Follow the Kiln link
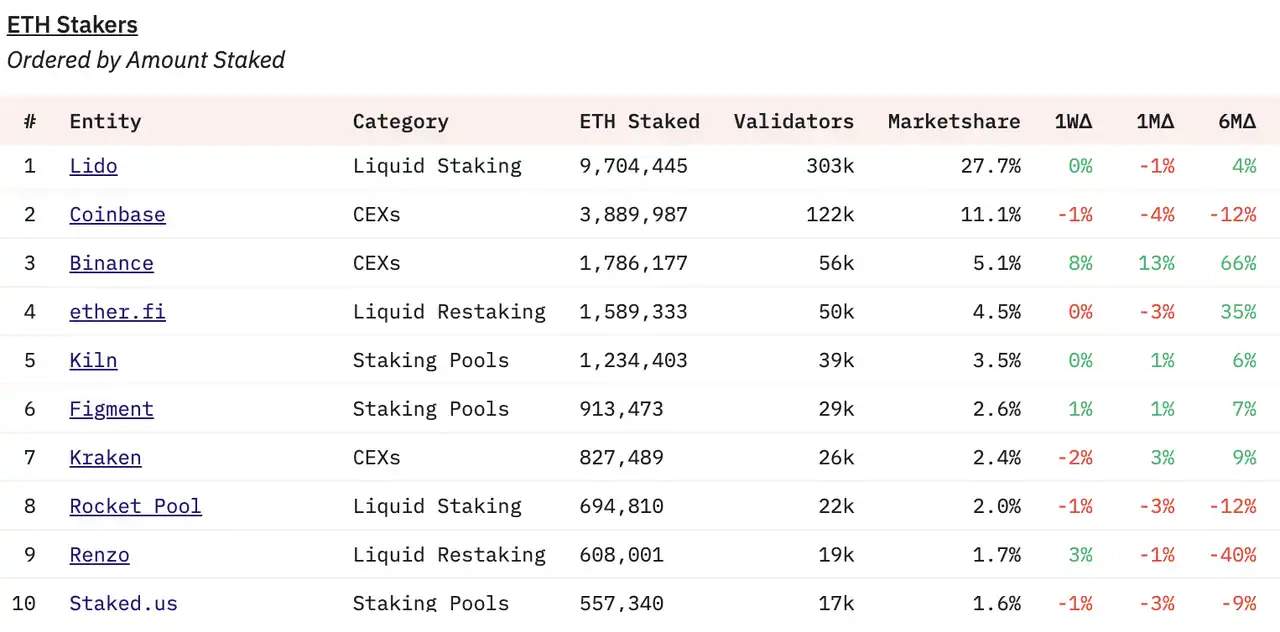The height and width of the screenshot is (632, 1280). (93, 361)
